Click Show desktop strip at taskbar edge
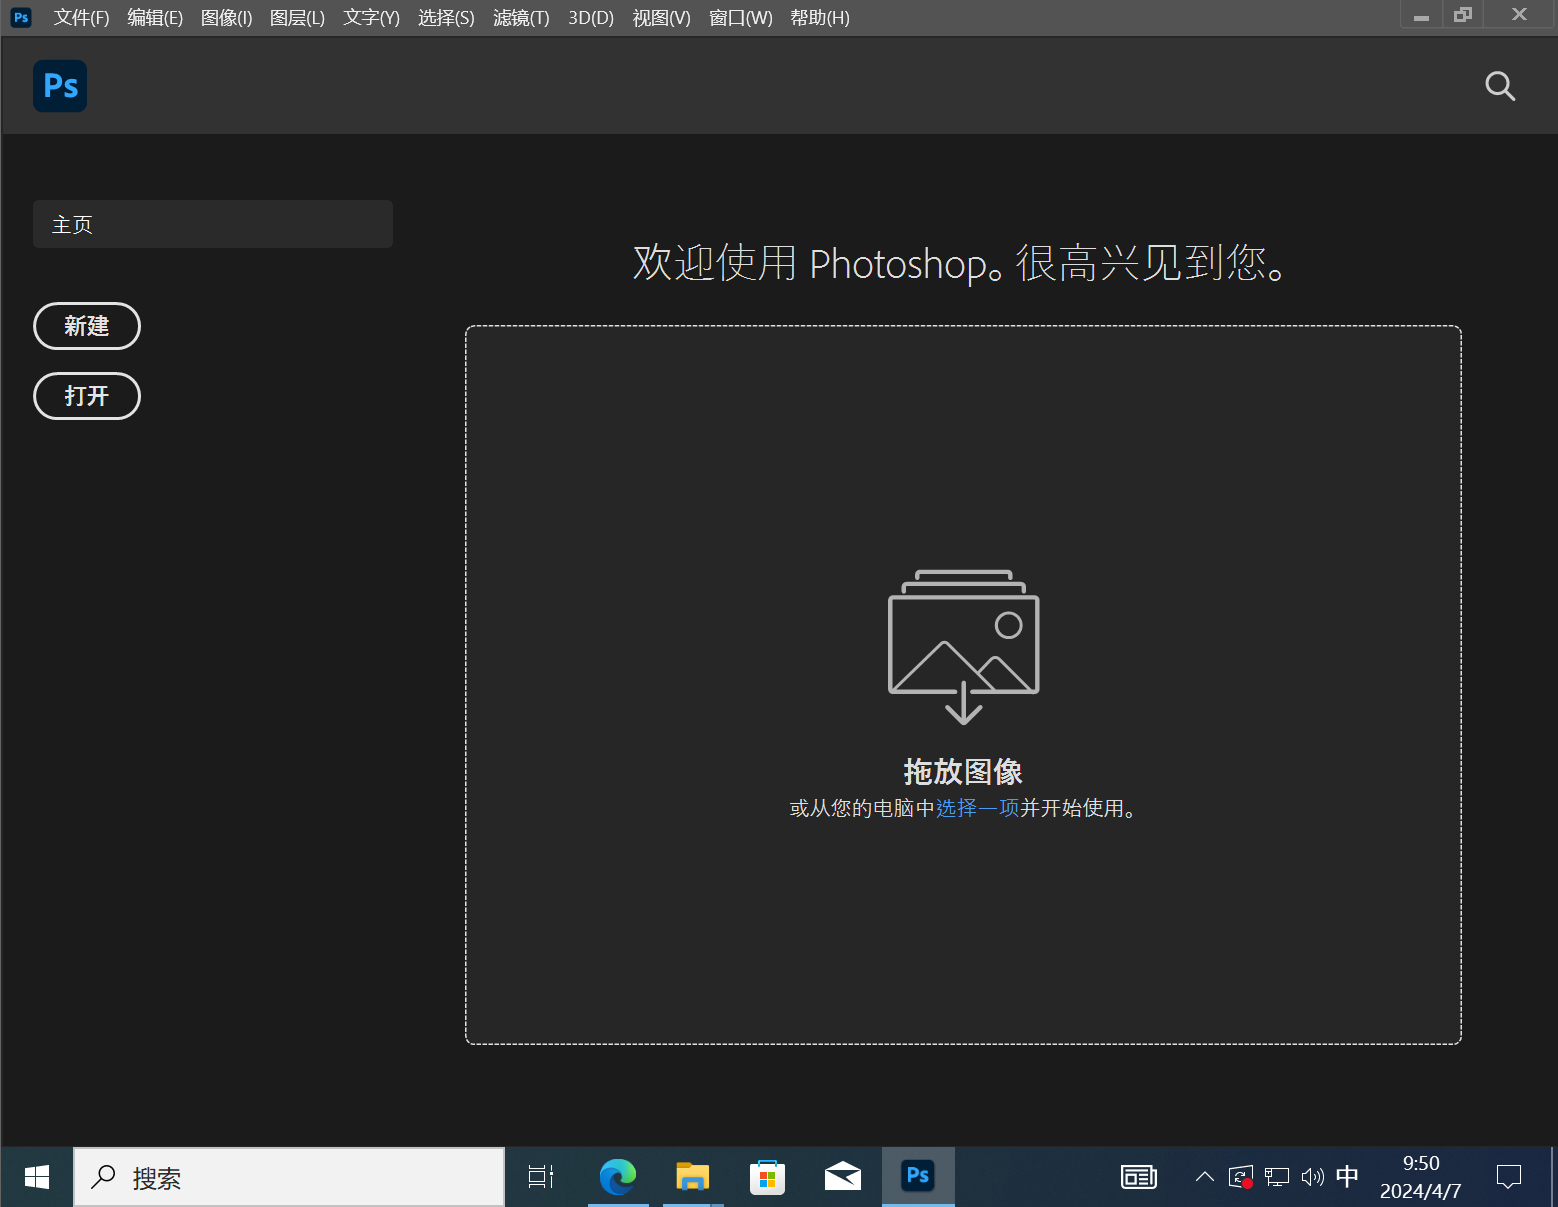The image size is (1558, 1207). coord(1554,1177)
